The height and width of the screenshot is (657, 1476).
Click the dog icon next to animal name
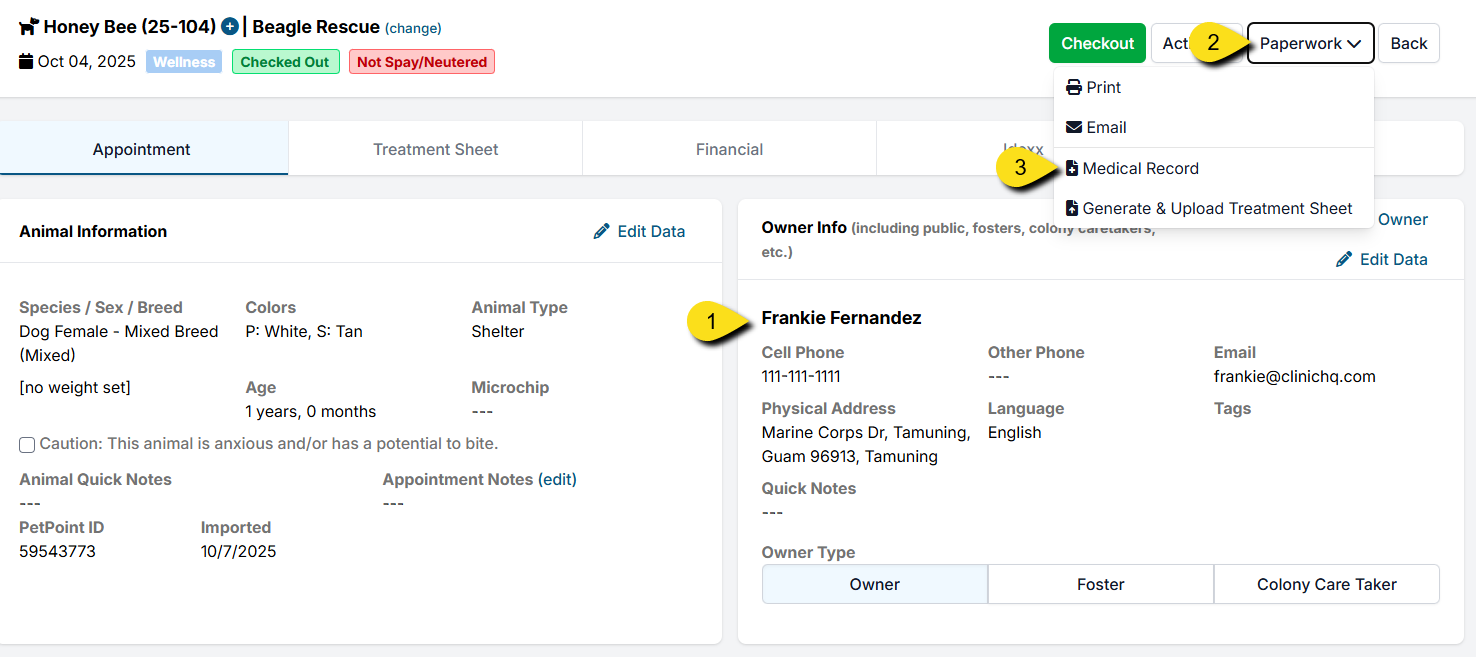(29, 27)
